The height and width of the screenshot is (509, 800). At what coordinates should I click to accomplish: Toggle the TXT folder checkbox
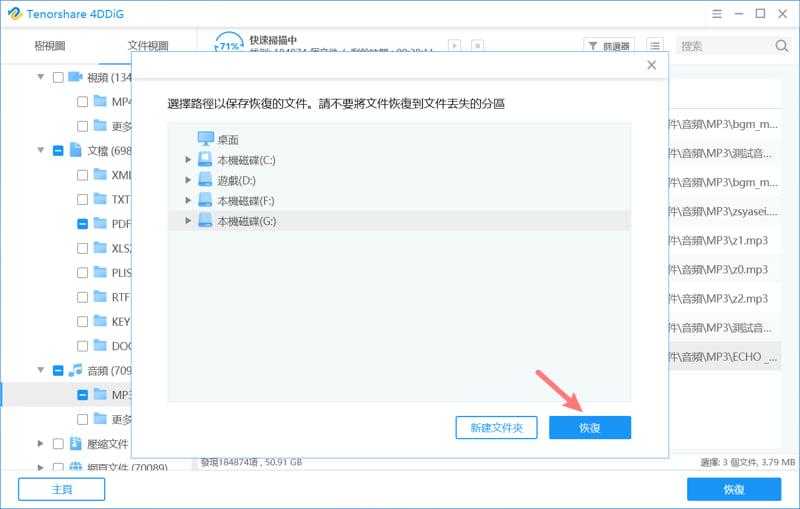tap(82, 199)
